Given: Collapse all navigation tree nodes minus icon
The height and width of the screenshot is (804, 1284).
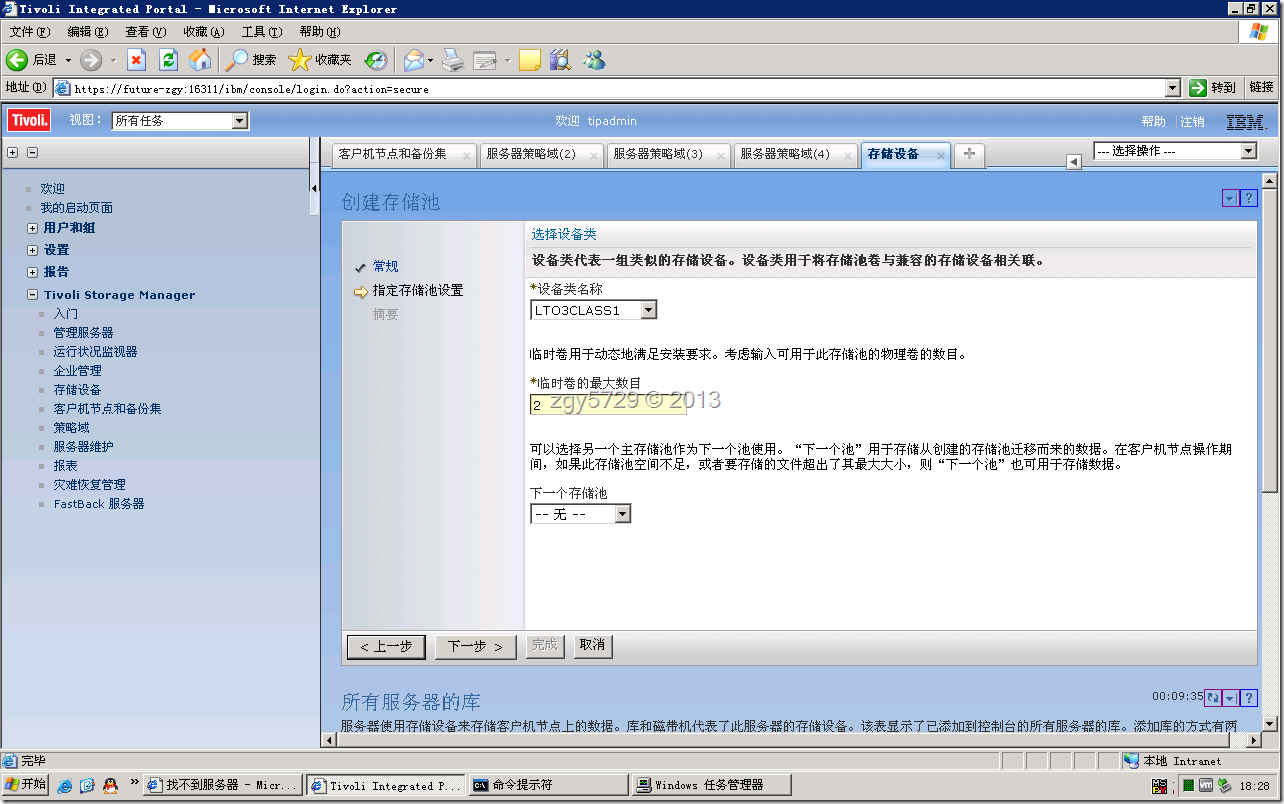Looking at the screenshot, I should (x=32, y=153).
